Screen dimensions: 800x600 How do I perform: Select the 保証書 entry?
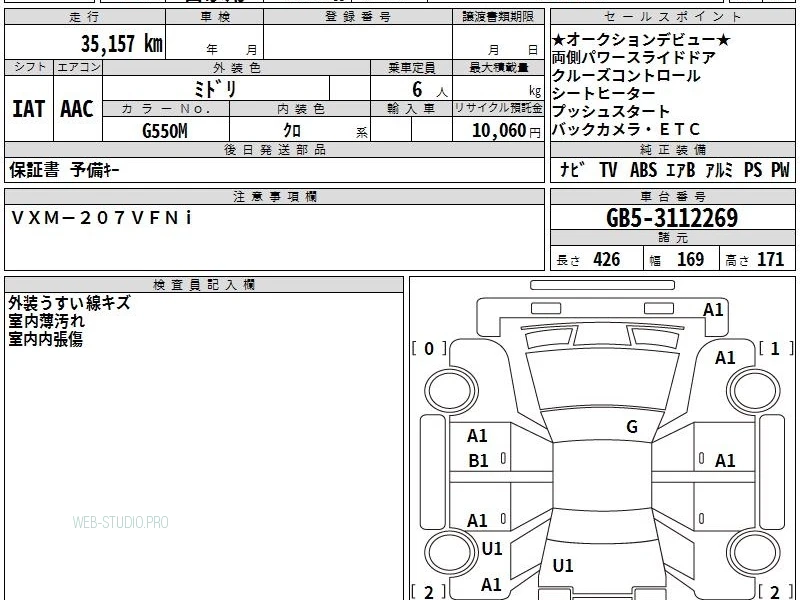(x=34, y=169)
